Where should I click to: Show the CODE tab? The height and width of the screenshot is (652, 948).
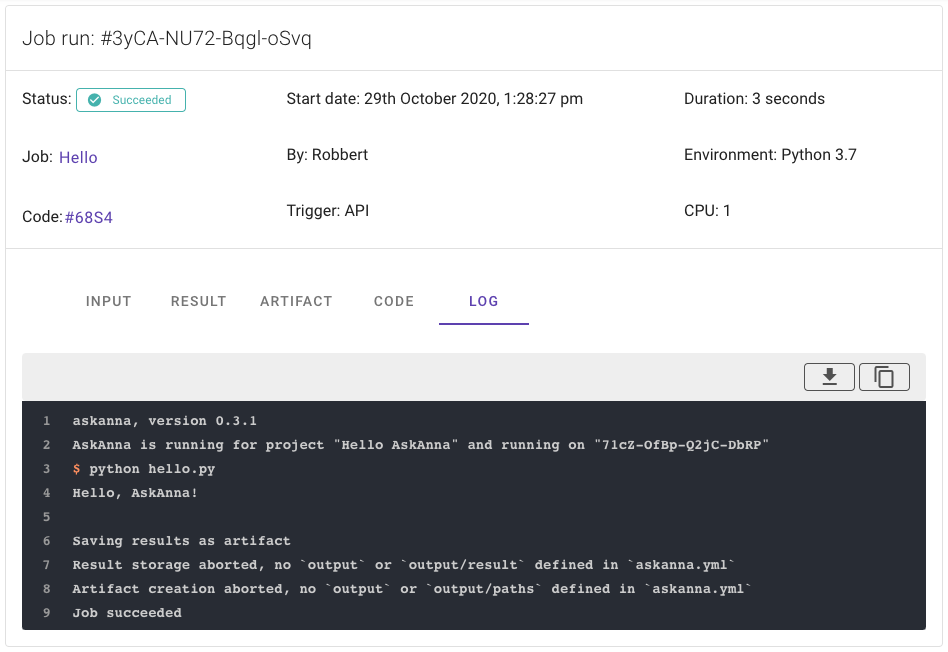tap(394, 301)
